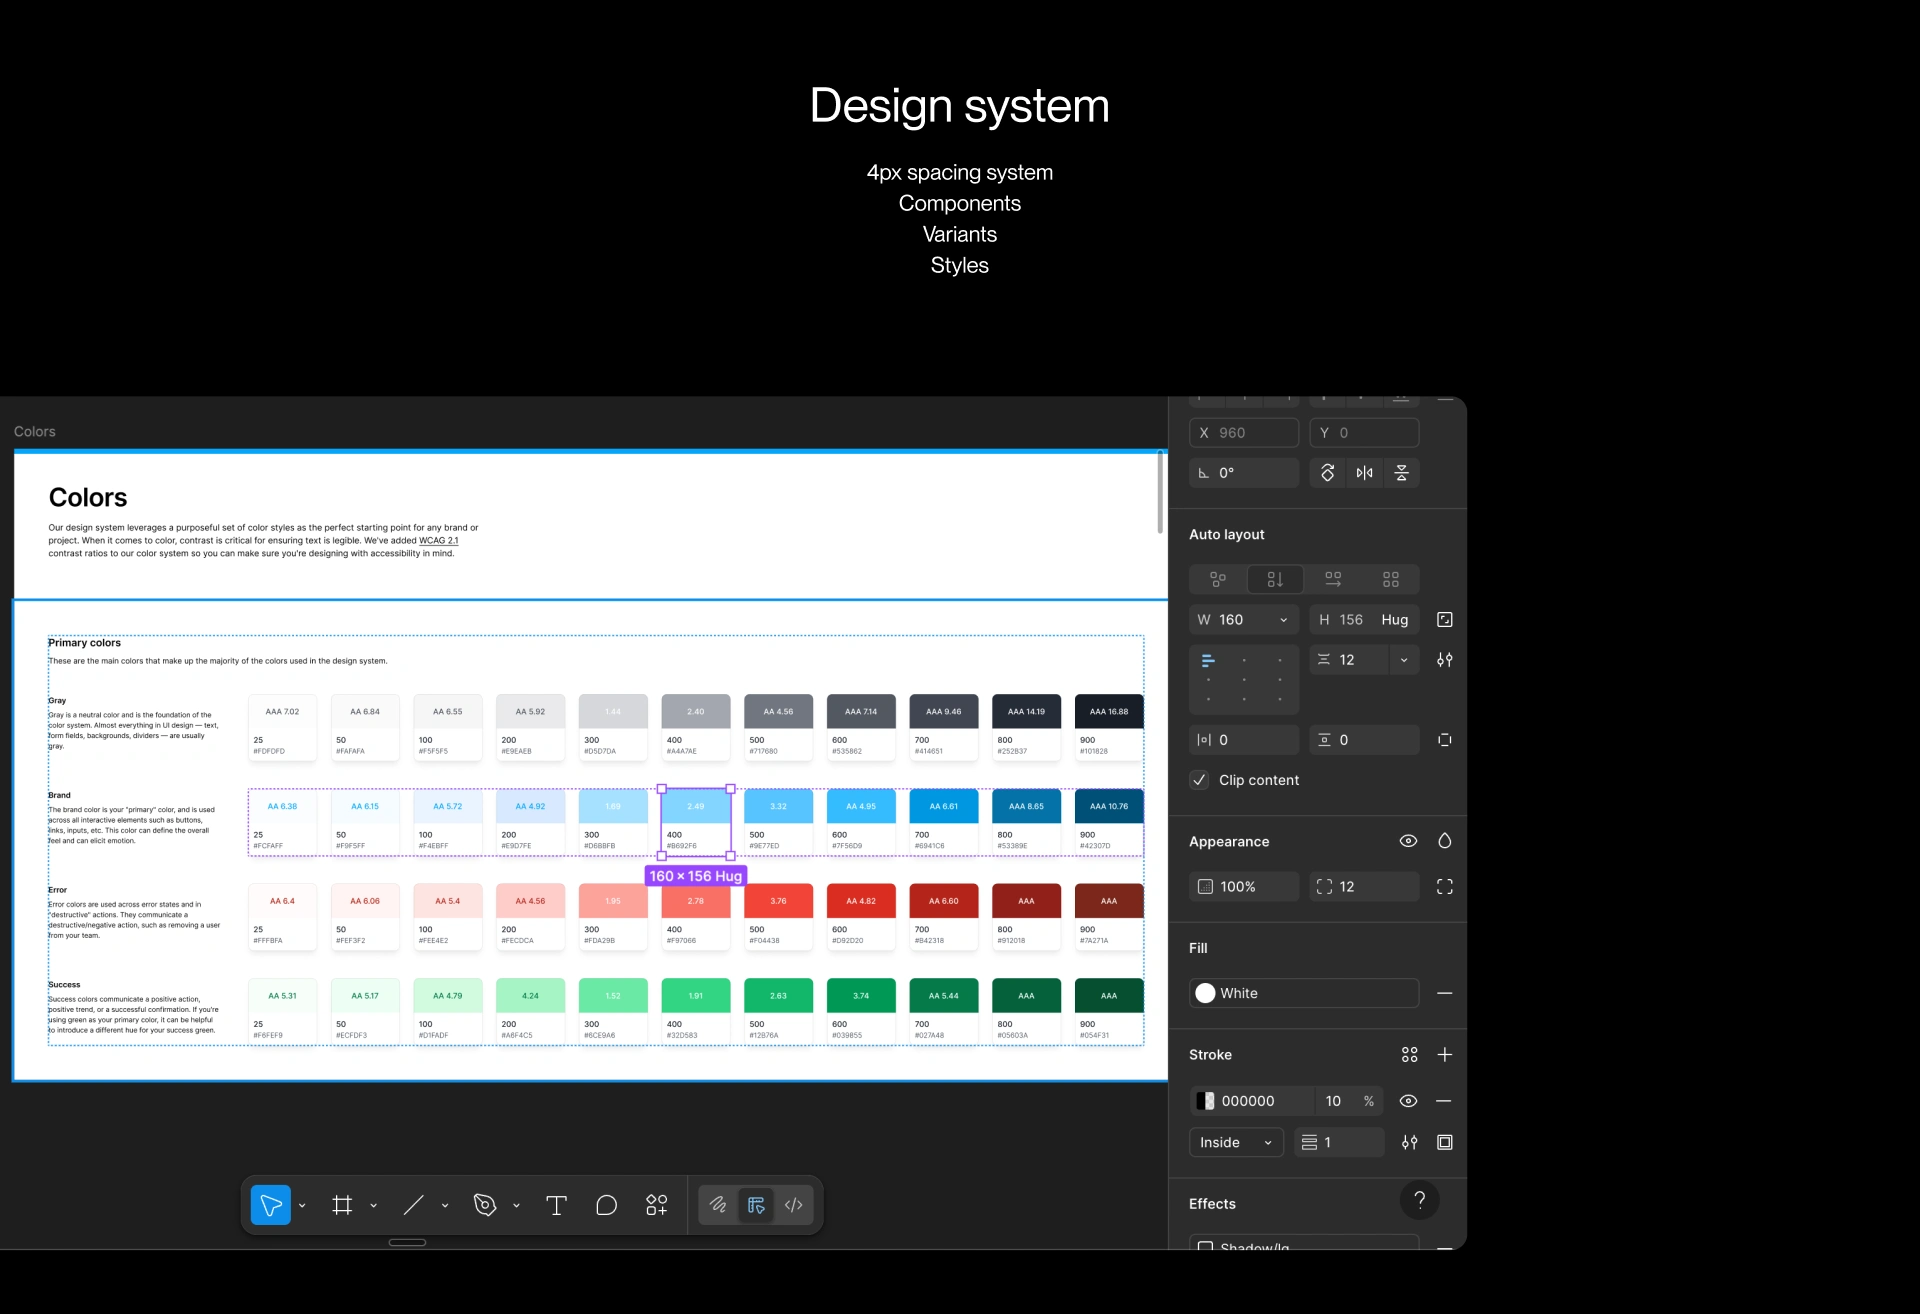The height and width of the screenshot is (1314, 1920).
Task: Open the WCAG 2.1 link
Action: (438, 541)
